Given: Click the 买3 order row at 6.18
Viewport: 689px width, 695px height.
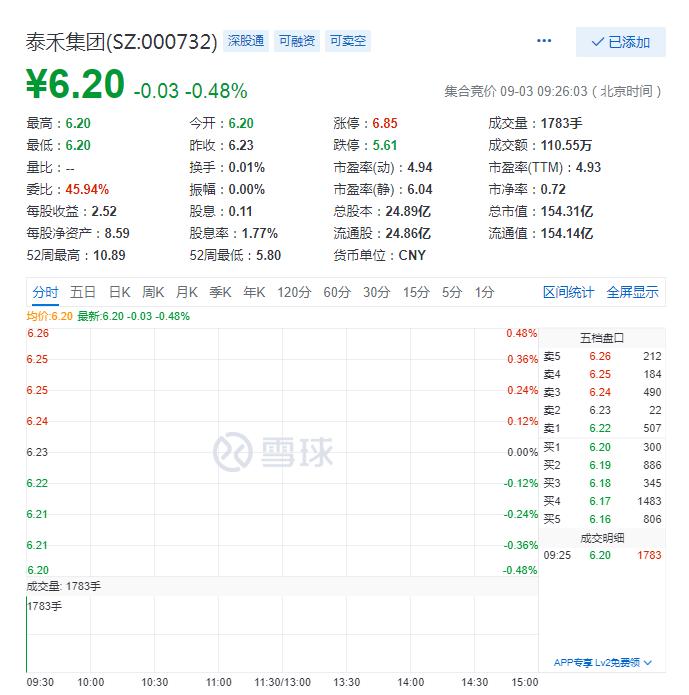Looking at the screenshot, I should tap(602, 483).
